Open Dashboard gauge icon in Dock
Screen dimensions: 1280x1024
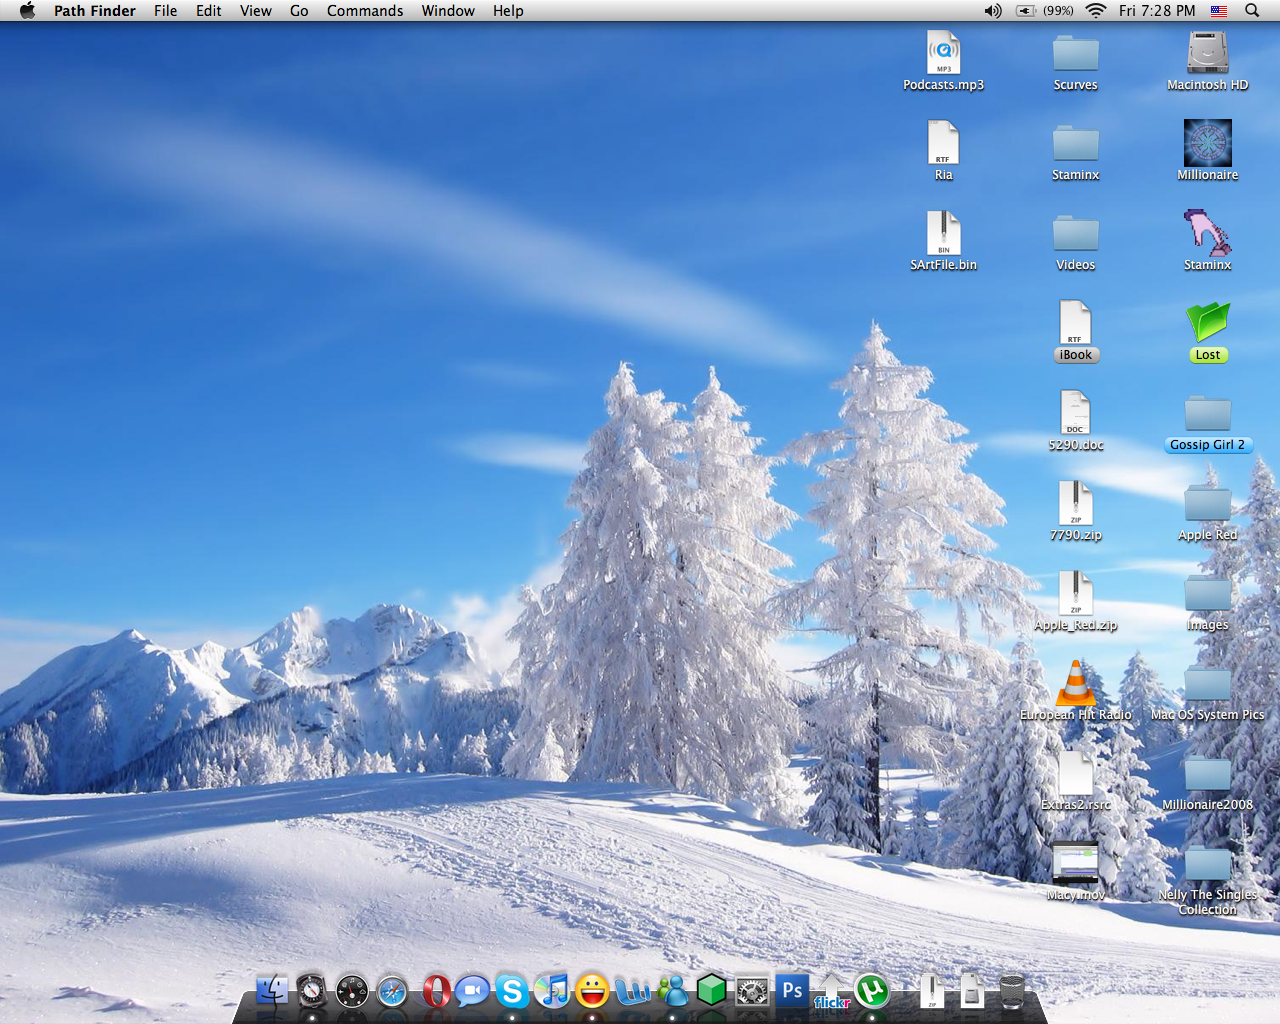point(352,991)
